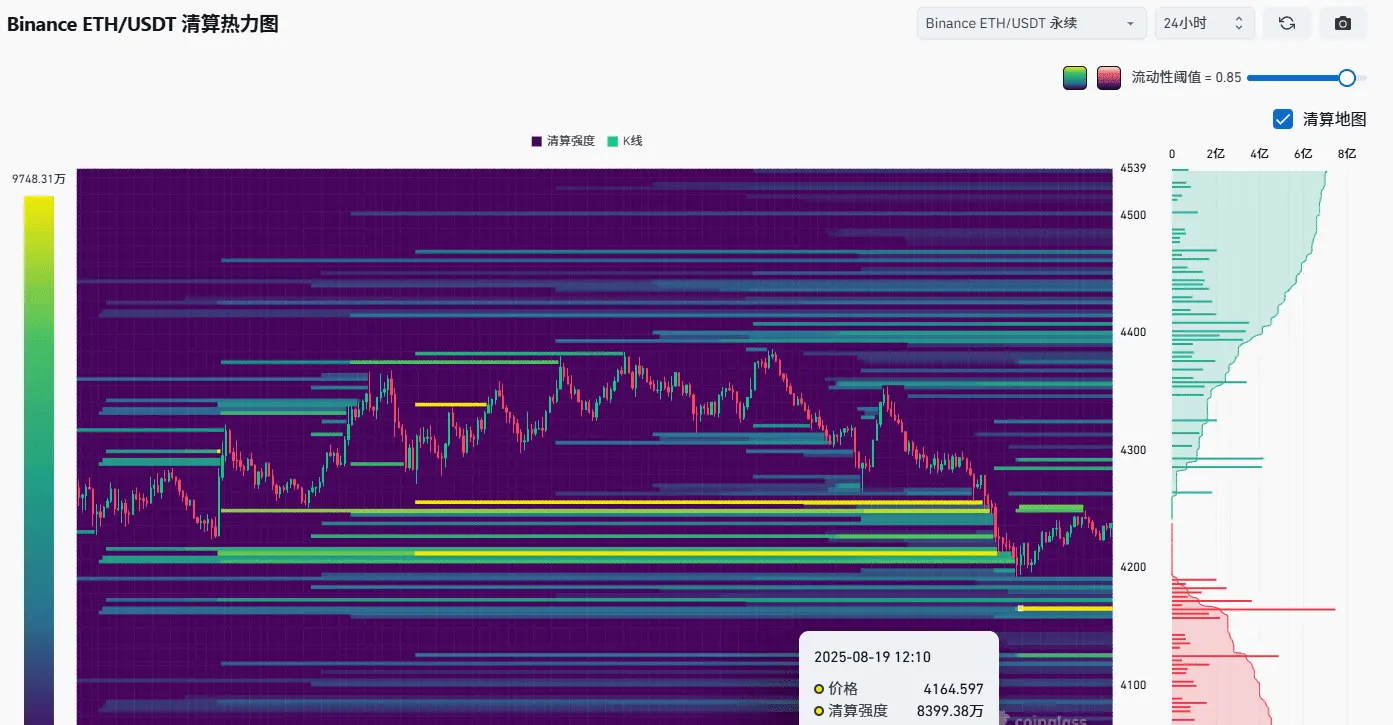Click the tooltip date 2025-08-19 12:10
The height and width of the screenshot is (725, 1393).
[872, 657]
